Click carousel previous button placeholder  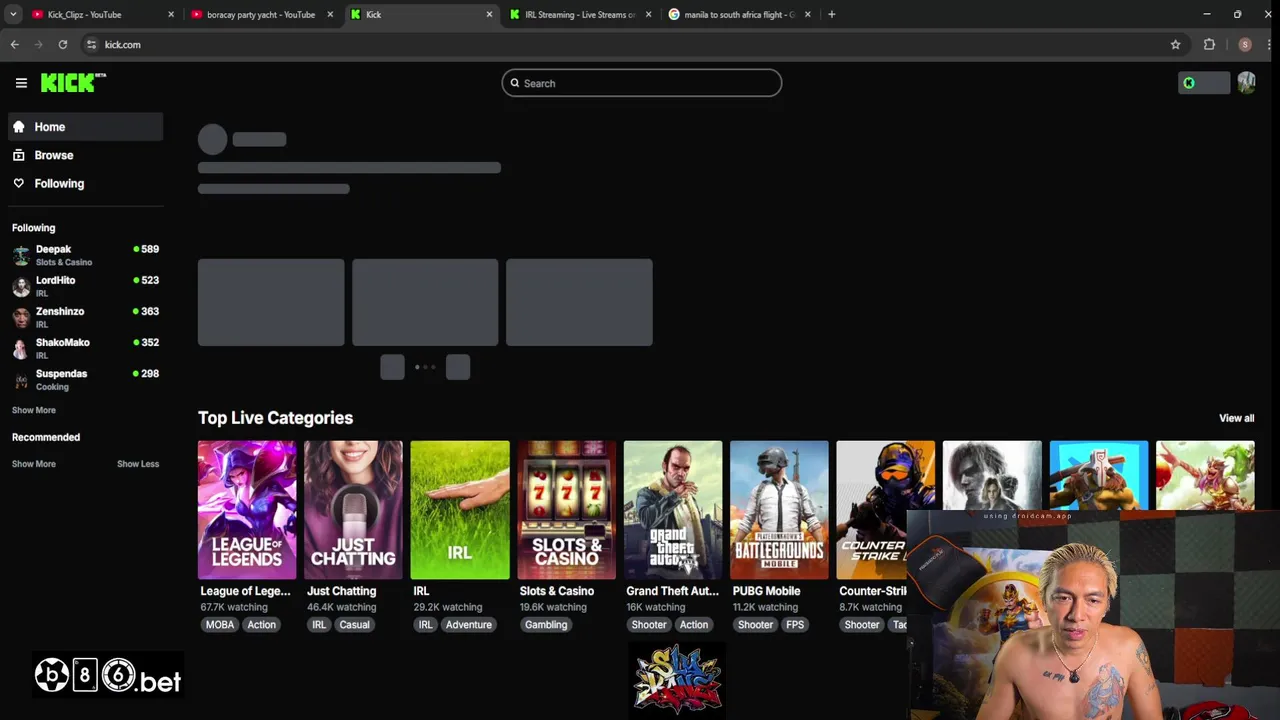click(x=392, y=367)
